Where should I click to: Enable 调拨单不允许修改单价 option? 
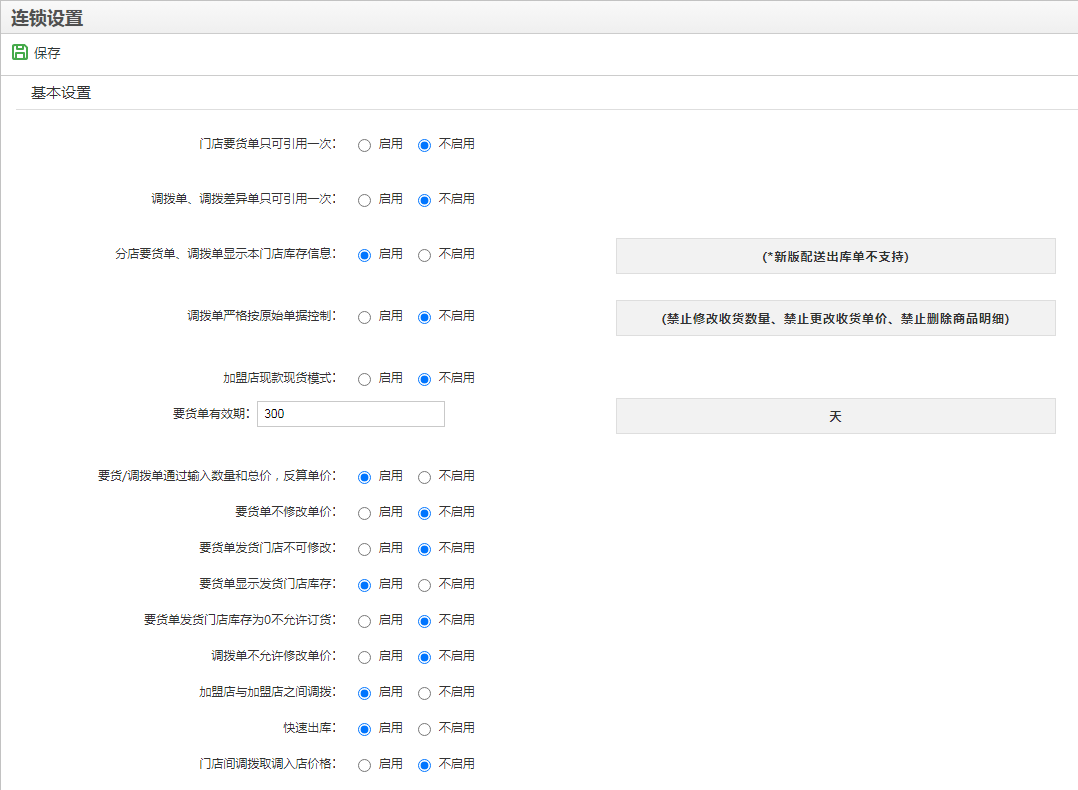tap(365, 657)
